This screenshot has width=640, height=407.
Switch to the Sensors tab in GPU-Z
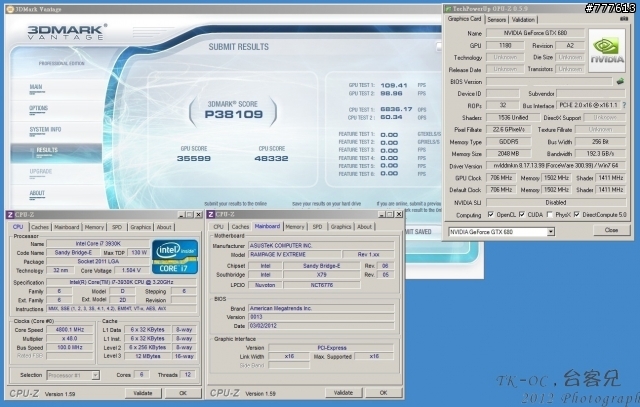[496, 20]
